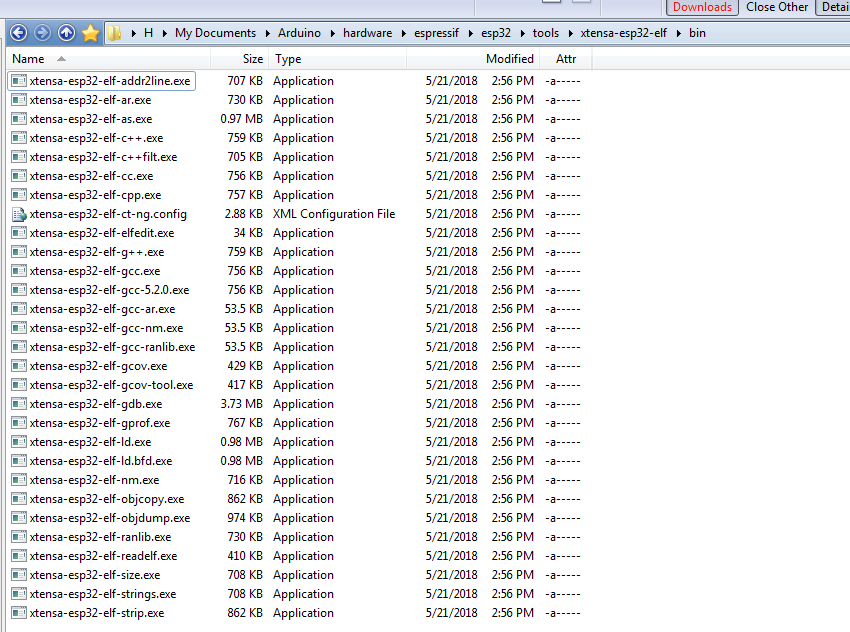The width and height of the screenshot is (850, 632).
Task: Select file xtensa-esp32-elf-strings.exe
Action: tap(103, 594)
